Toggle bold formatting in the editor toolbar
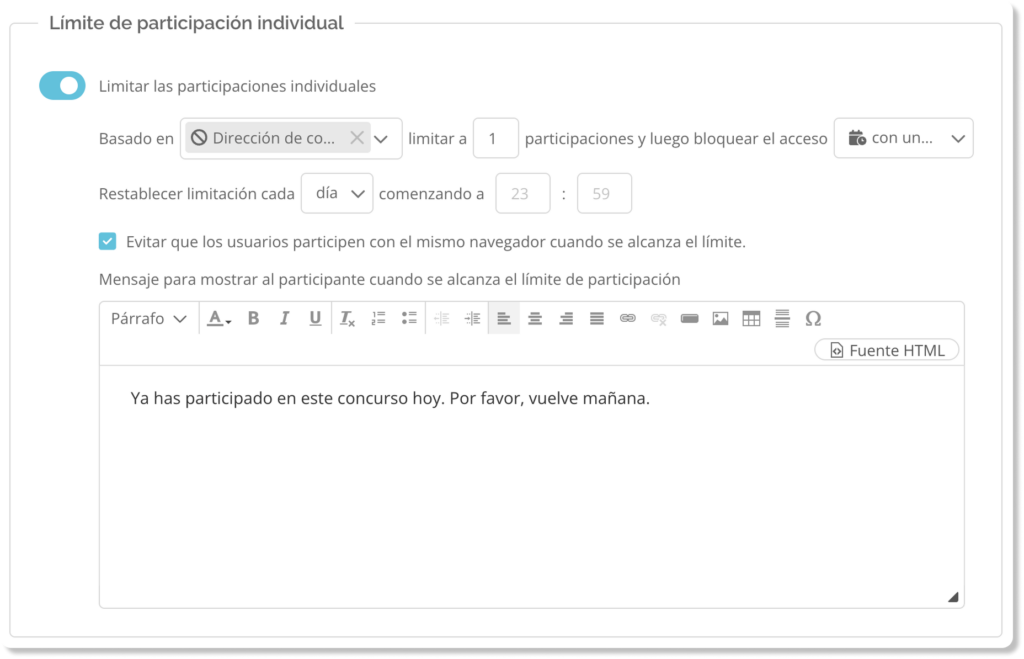Viewport: 1024px width, 659px height. (253, 318)
